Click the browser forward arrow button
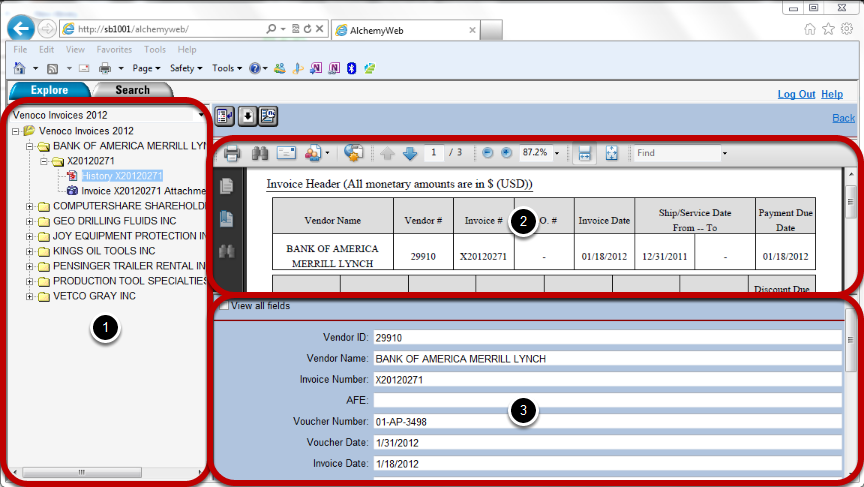 (47, 29)
